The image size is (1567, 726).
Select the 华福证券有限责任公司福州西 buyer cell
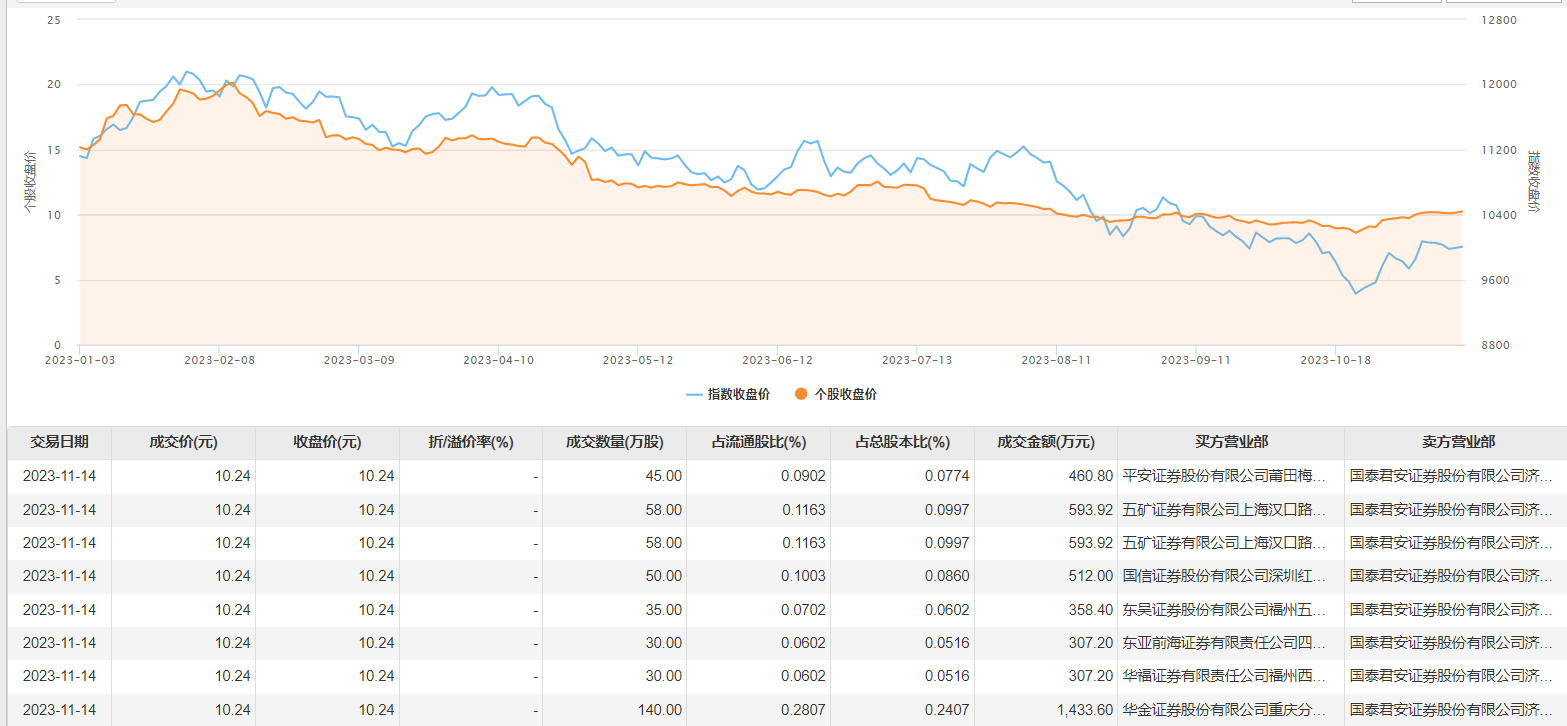(x=1231, y=676)
